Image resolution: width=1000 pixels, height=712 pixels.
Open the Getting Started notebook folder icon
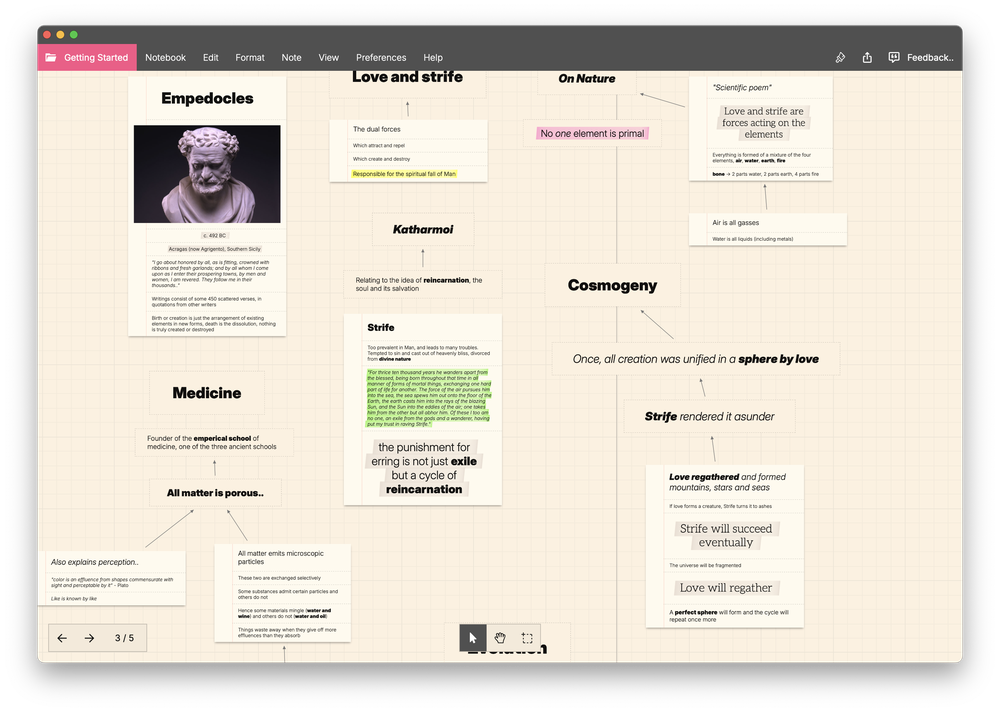50,57
